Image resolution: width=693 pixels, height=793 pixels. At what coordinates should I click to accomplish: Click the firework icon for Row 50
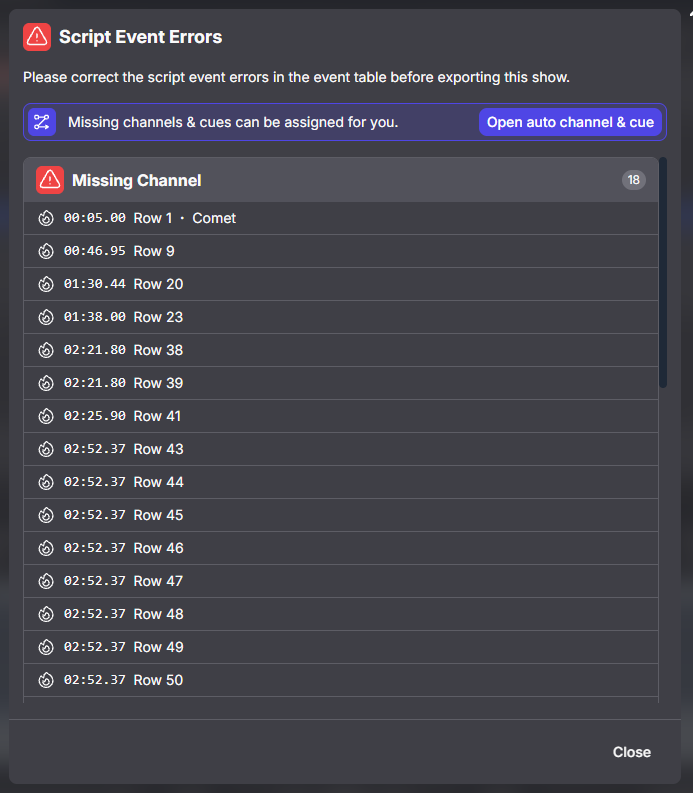(x=46, y=680)
